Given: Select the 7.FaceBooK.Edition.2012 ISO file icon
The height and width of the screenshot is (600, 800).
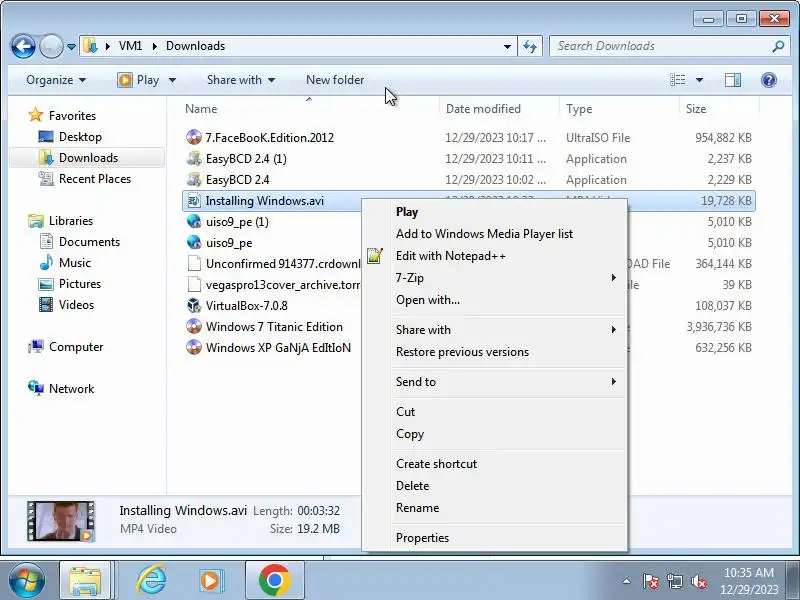Looking at the screenshot, I should pyautogui.click(x=194, y=137).
